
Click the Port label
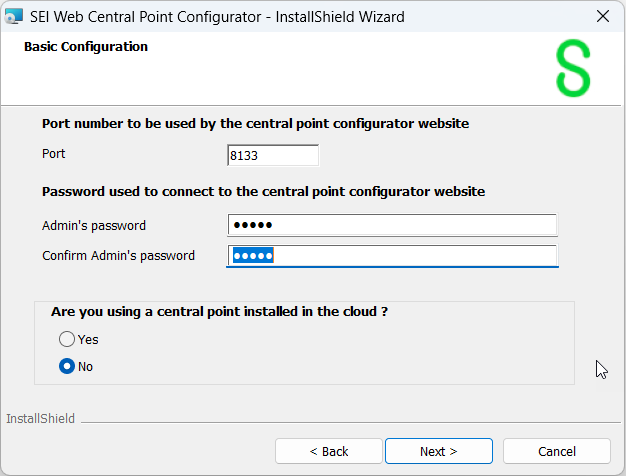(x=54, y=155)
